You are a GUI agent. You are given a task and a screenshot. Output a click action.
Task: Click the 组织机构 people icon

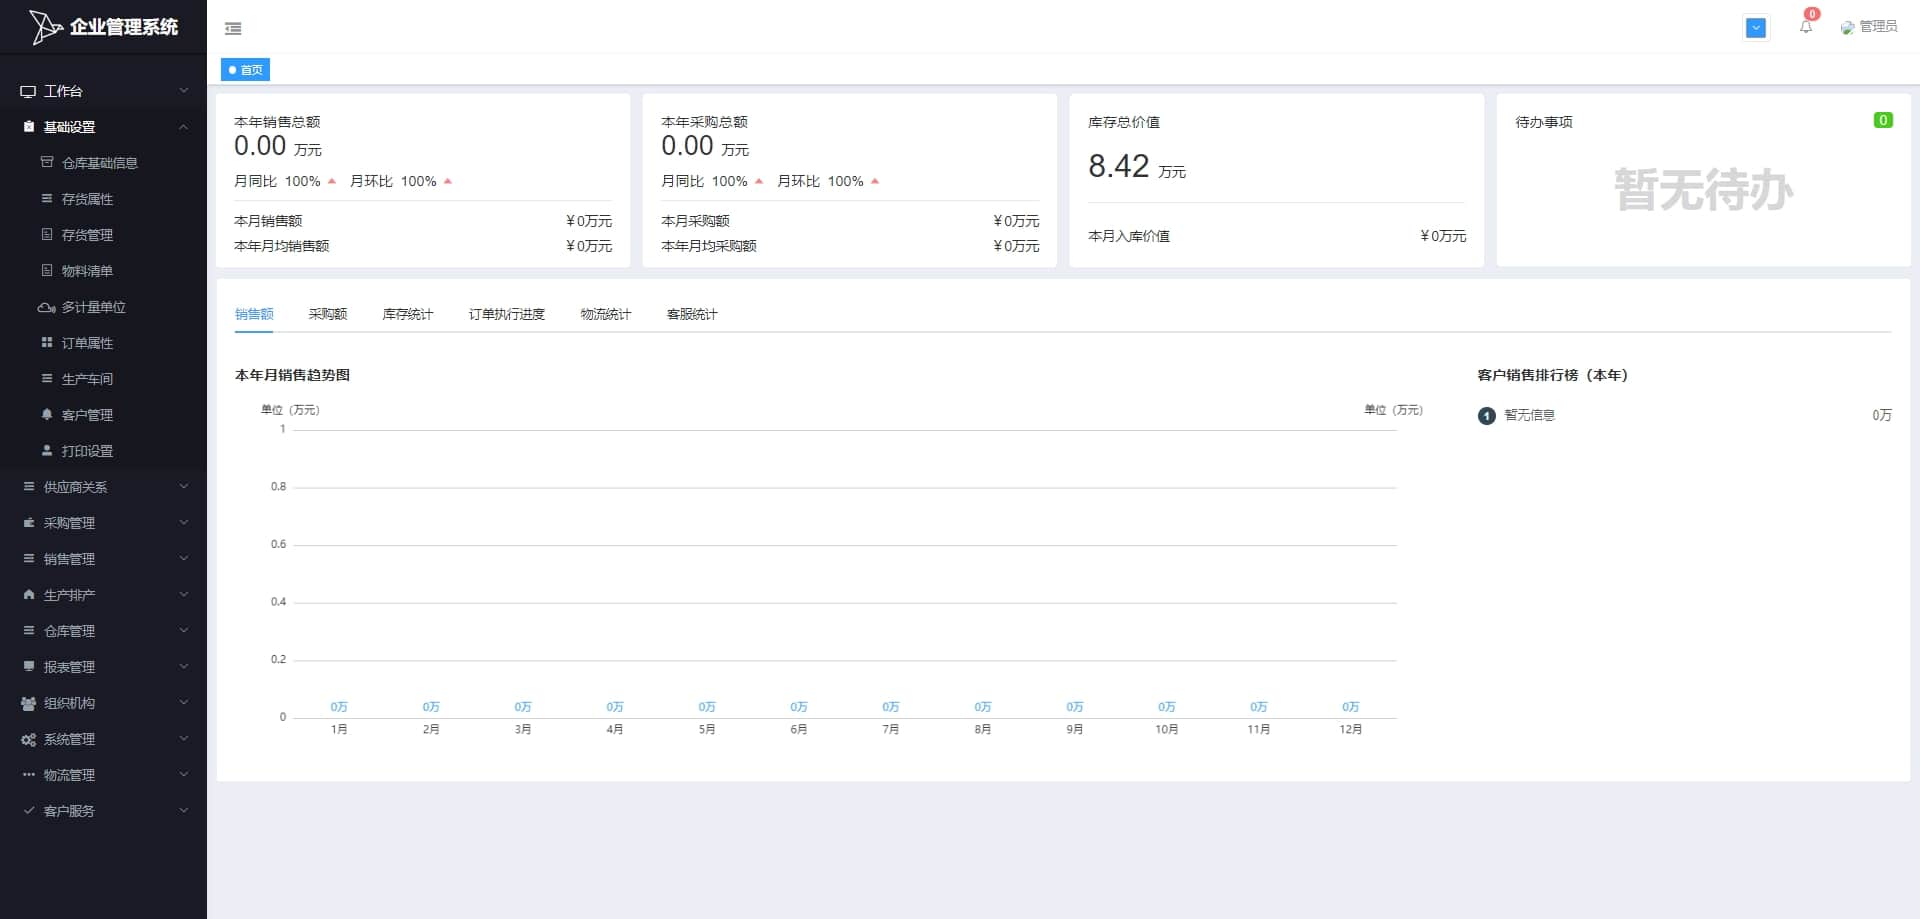point(29,703)
